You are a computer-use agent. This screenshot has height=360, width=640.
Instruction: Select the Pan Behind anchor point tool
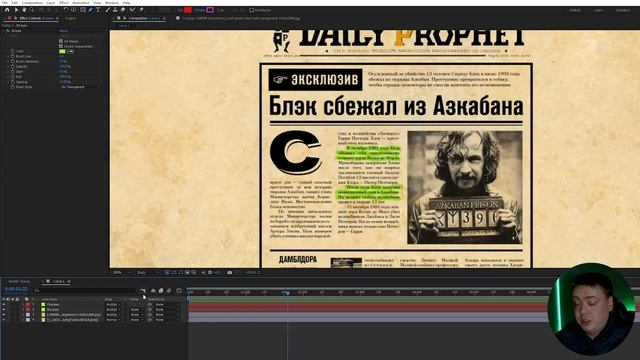73,10
